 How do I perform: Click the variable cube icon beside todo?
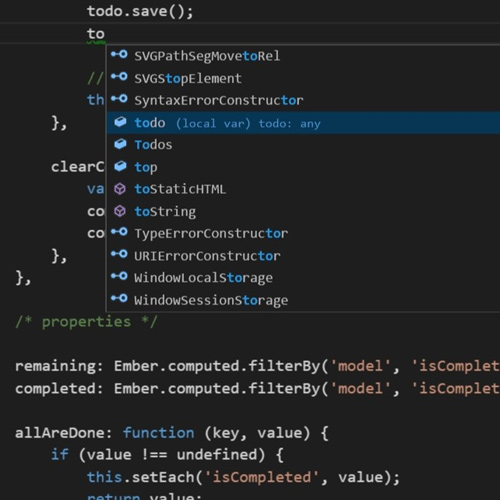pyautogui.click(x=120, y=122)
